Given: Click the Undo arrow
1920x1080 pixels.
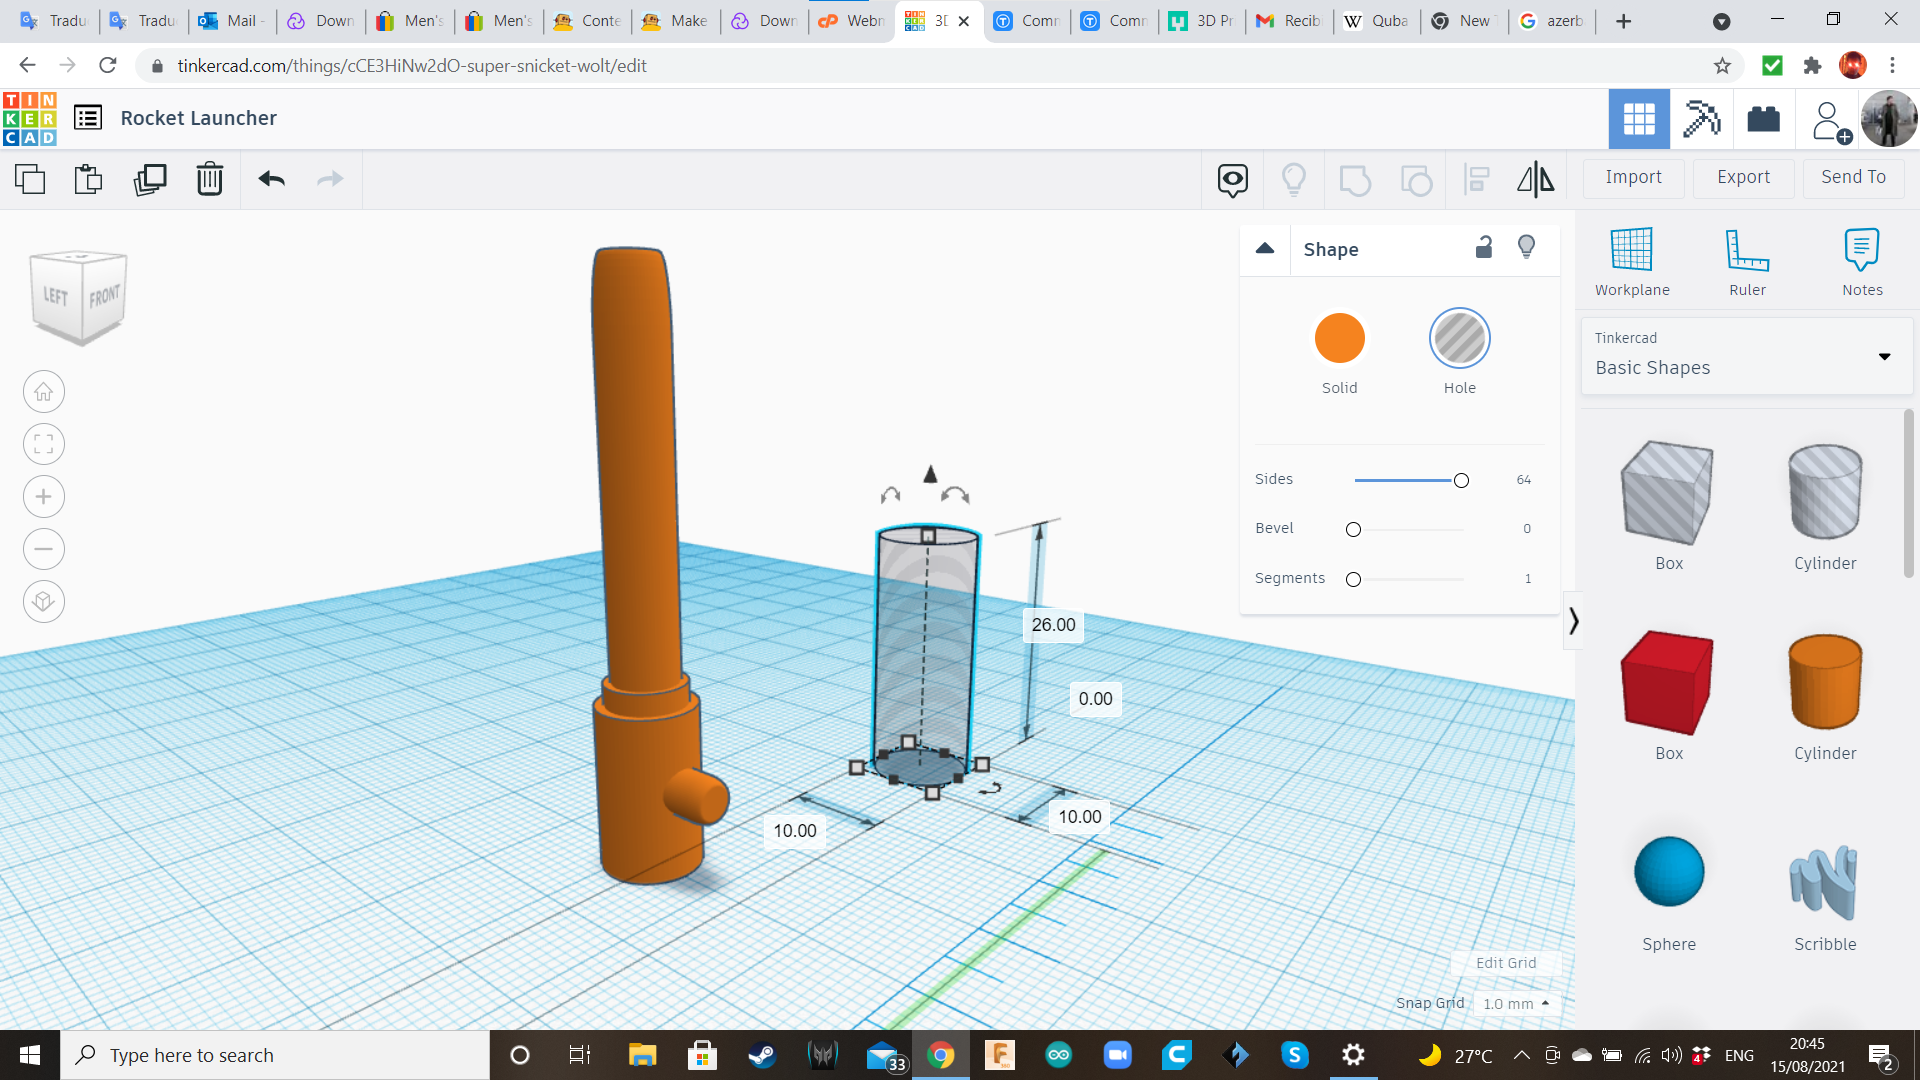Looking at the screenshot, I should (271, 179).
